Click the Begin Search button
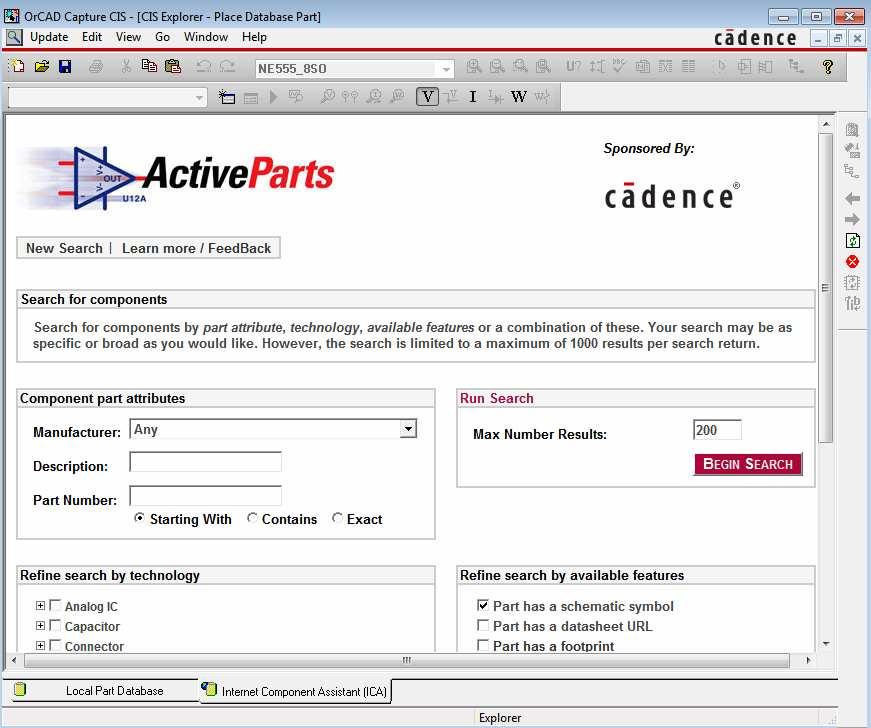 pyautogui.click(x=748, y=464)
